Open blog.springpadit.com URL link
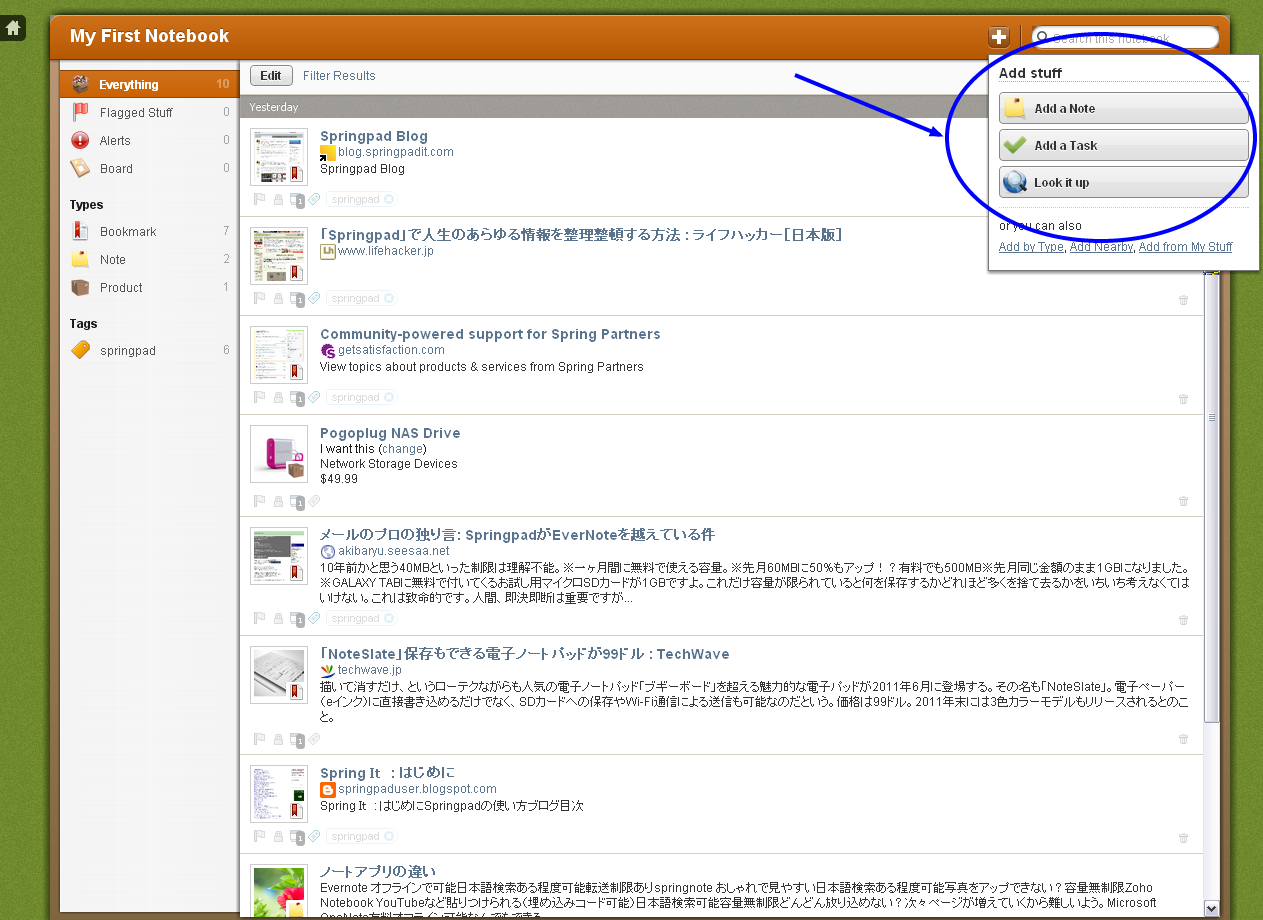The height and width of the screenshot is (920, 1263). [x=396, y=152]
